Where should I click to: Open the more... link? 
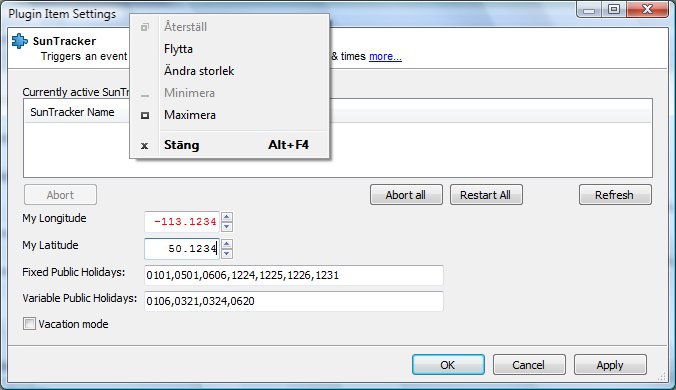(x=385, y=56)
